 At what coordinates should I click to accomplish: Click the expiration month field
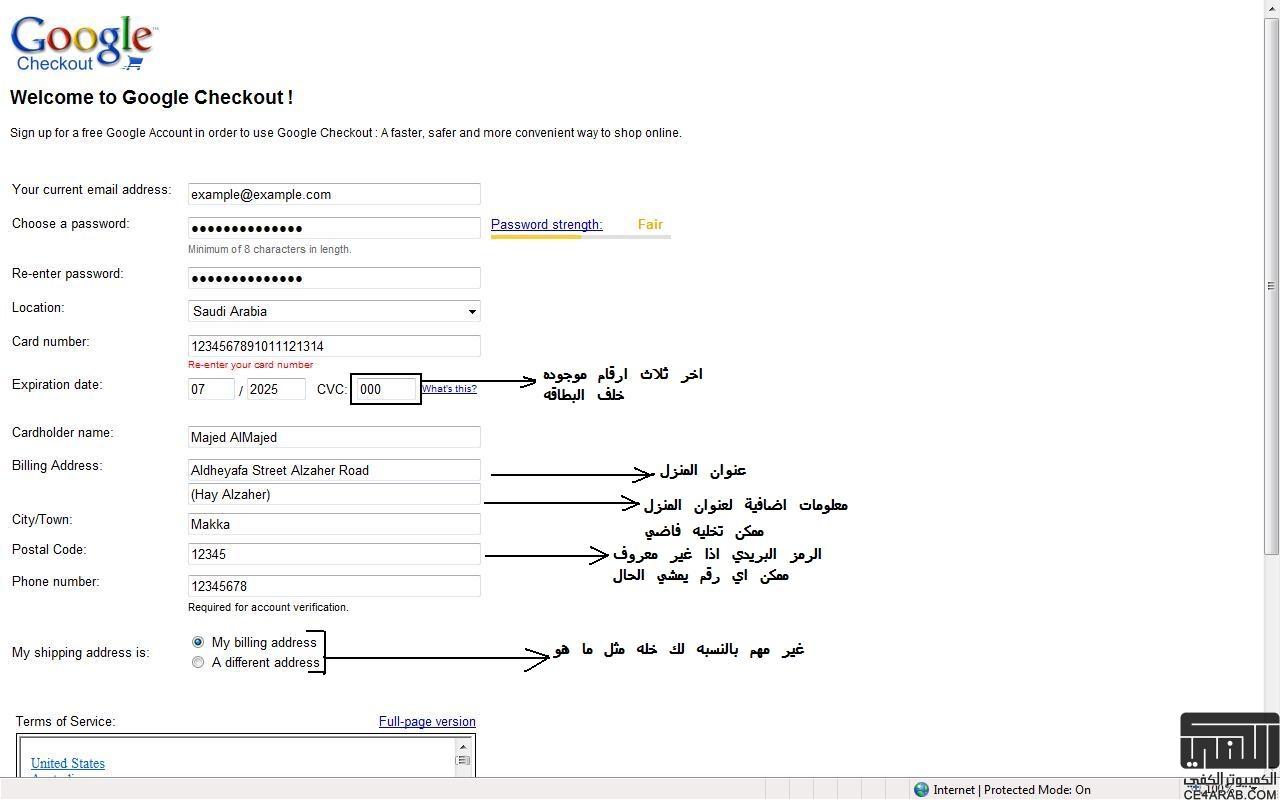(211, 389)
